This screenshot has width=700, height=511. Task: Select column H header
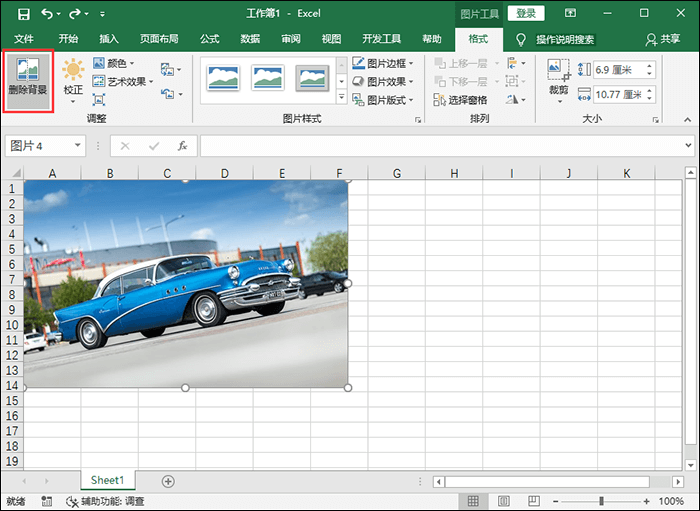click(x=454, y=173)
